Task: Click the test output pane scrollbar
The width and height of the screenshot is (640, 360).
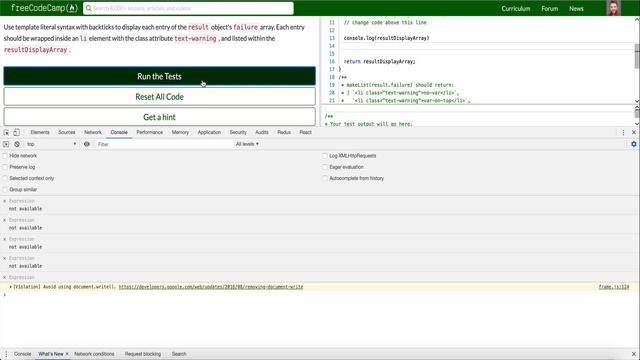Action: (637, 113)
